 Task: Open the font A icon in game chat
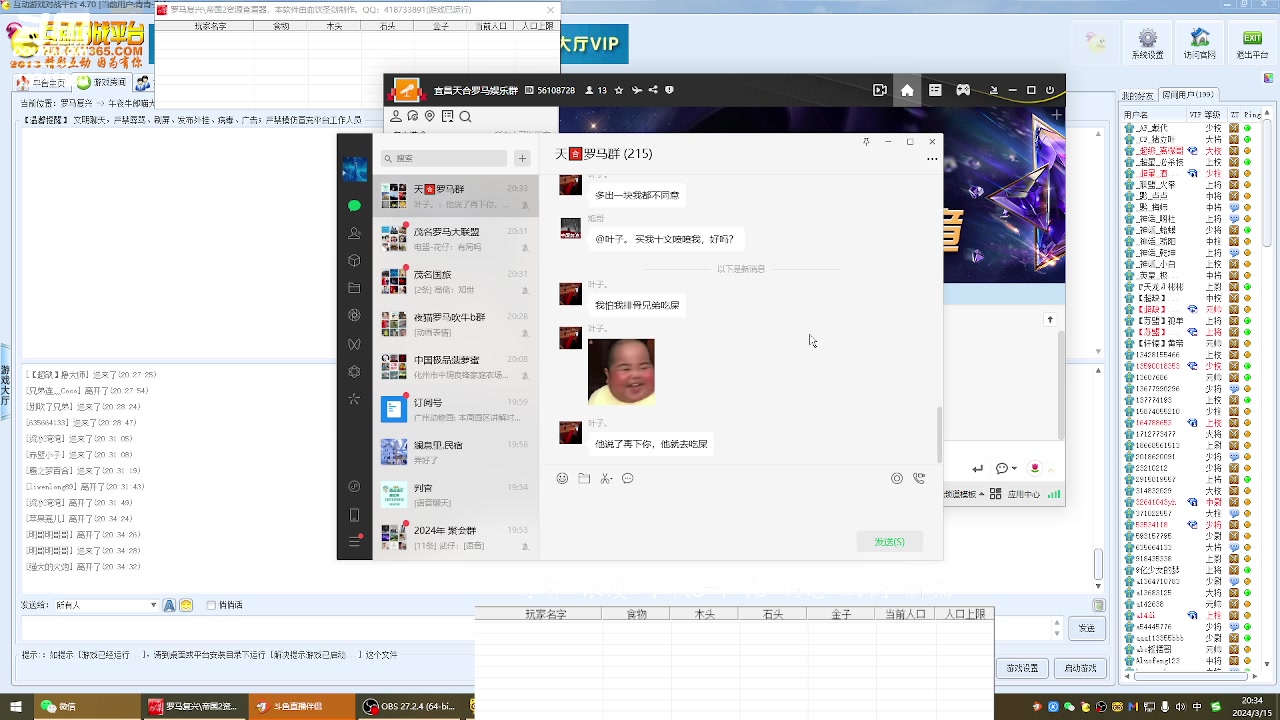[x=169, y=605]
